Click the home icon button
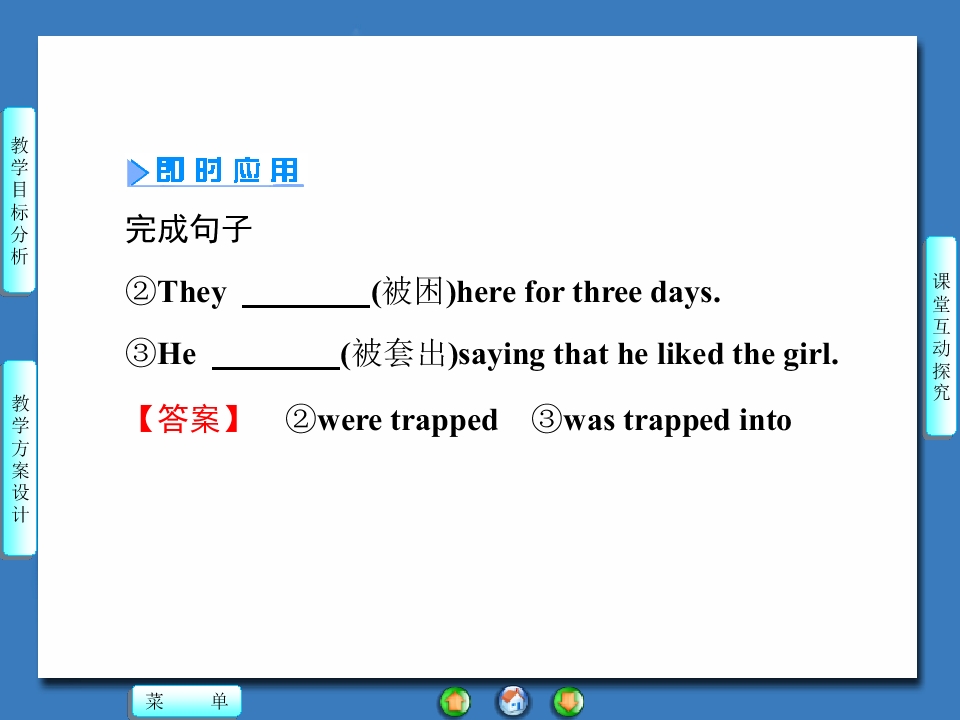 [x=512, y=701]
